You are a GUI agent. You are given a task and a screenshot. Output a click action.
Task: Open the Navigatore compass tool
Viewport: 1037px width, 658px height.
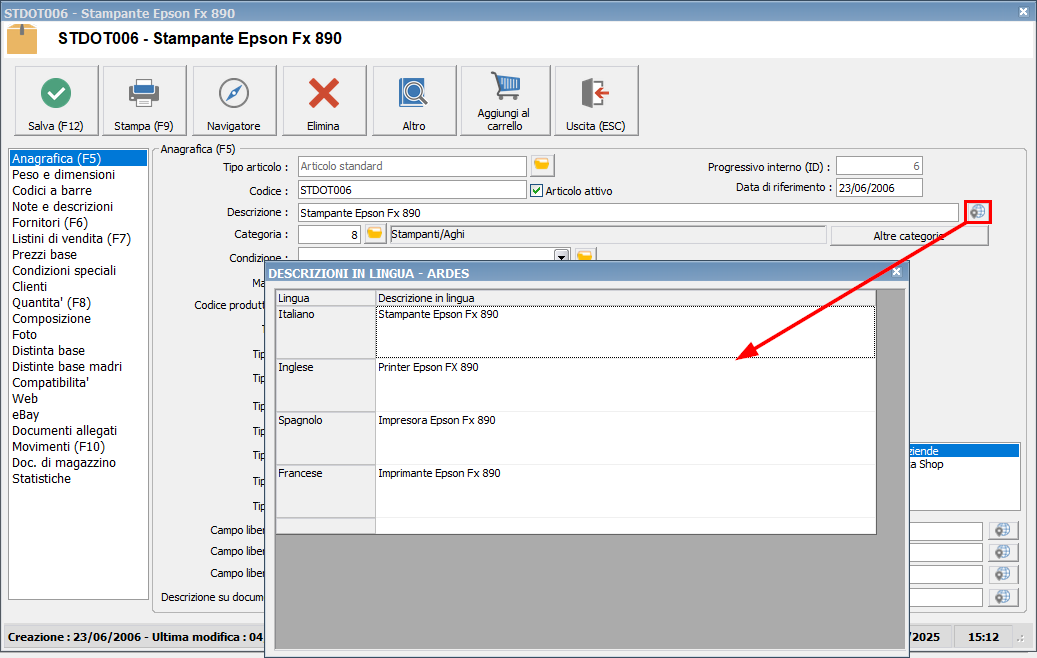pos(233,94)
